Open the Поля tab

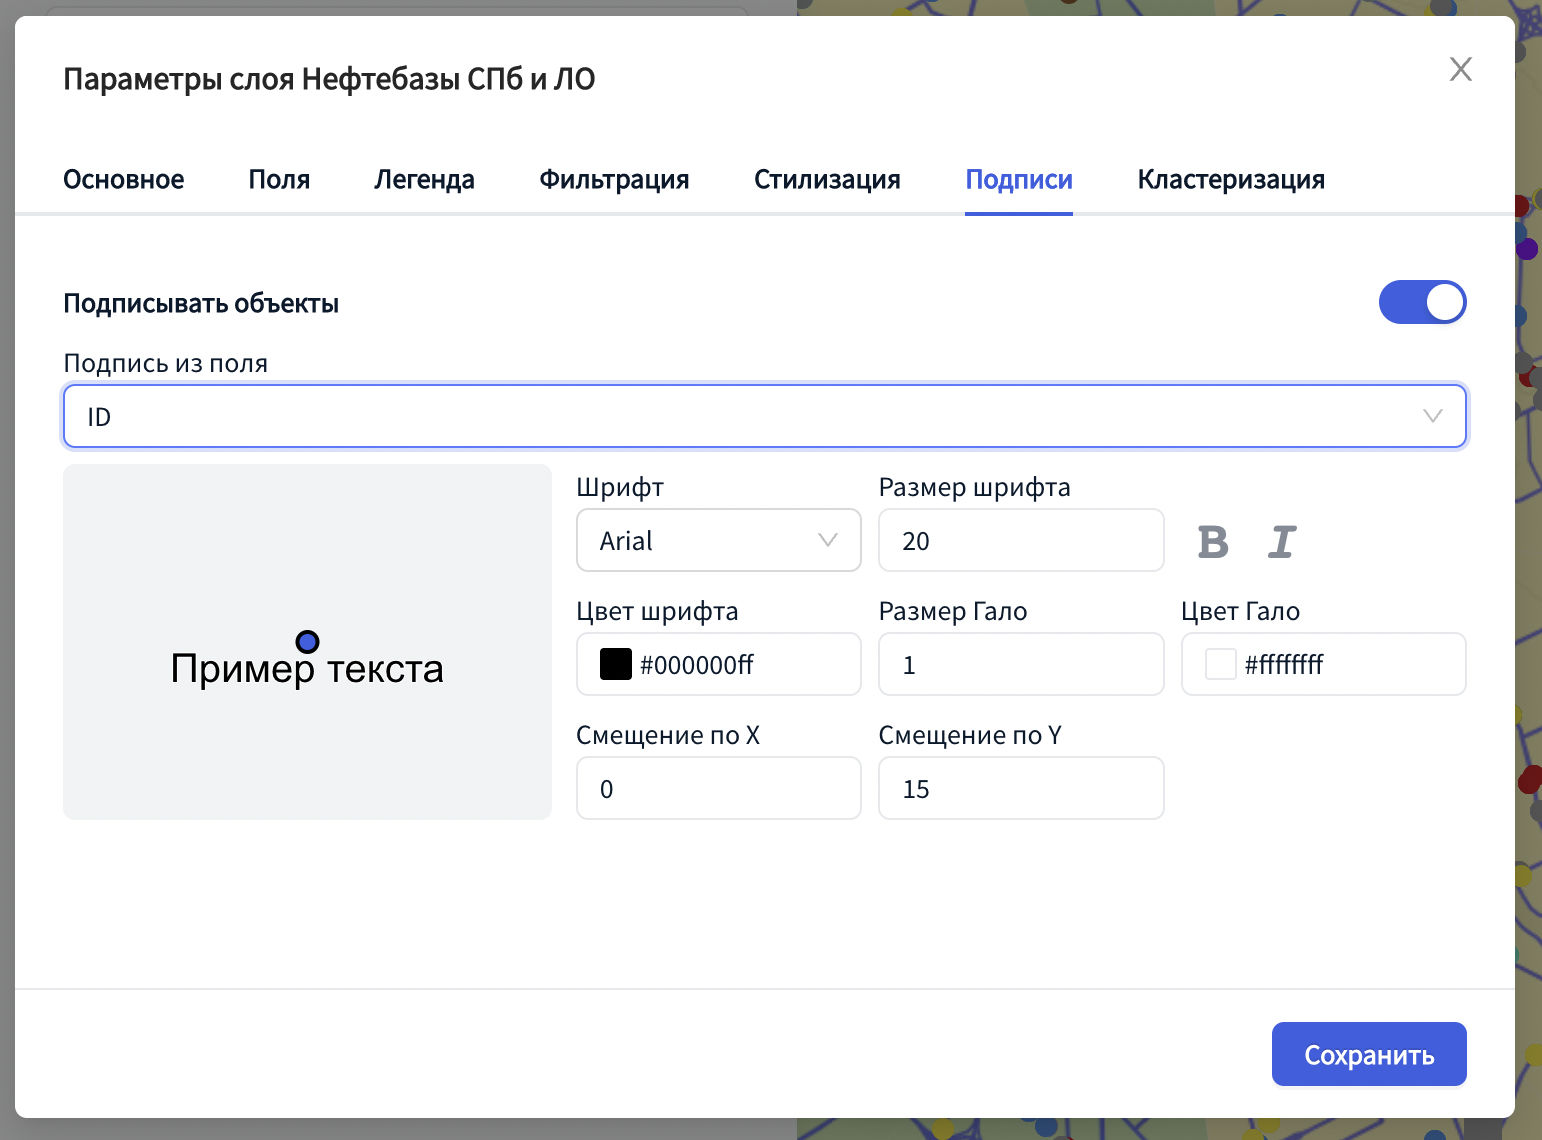279,180
